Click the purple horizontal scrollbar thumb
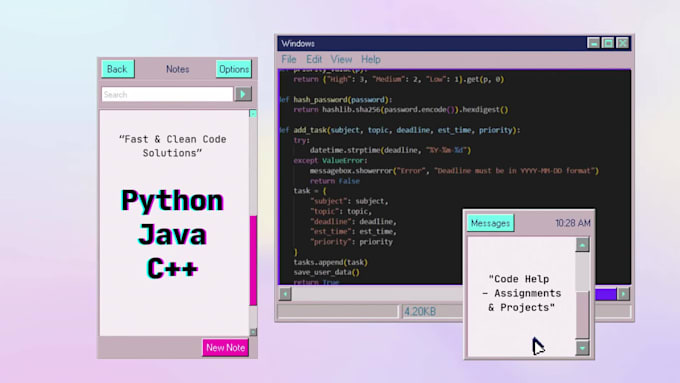 click(x=605, y=294)
